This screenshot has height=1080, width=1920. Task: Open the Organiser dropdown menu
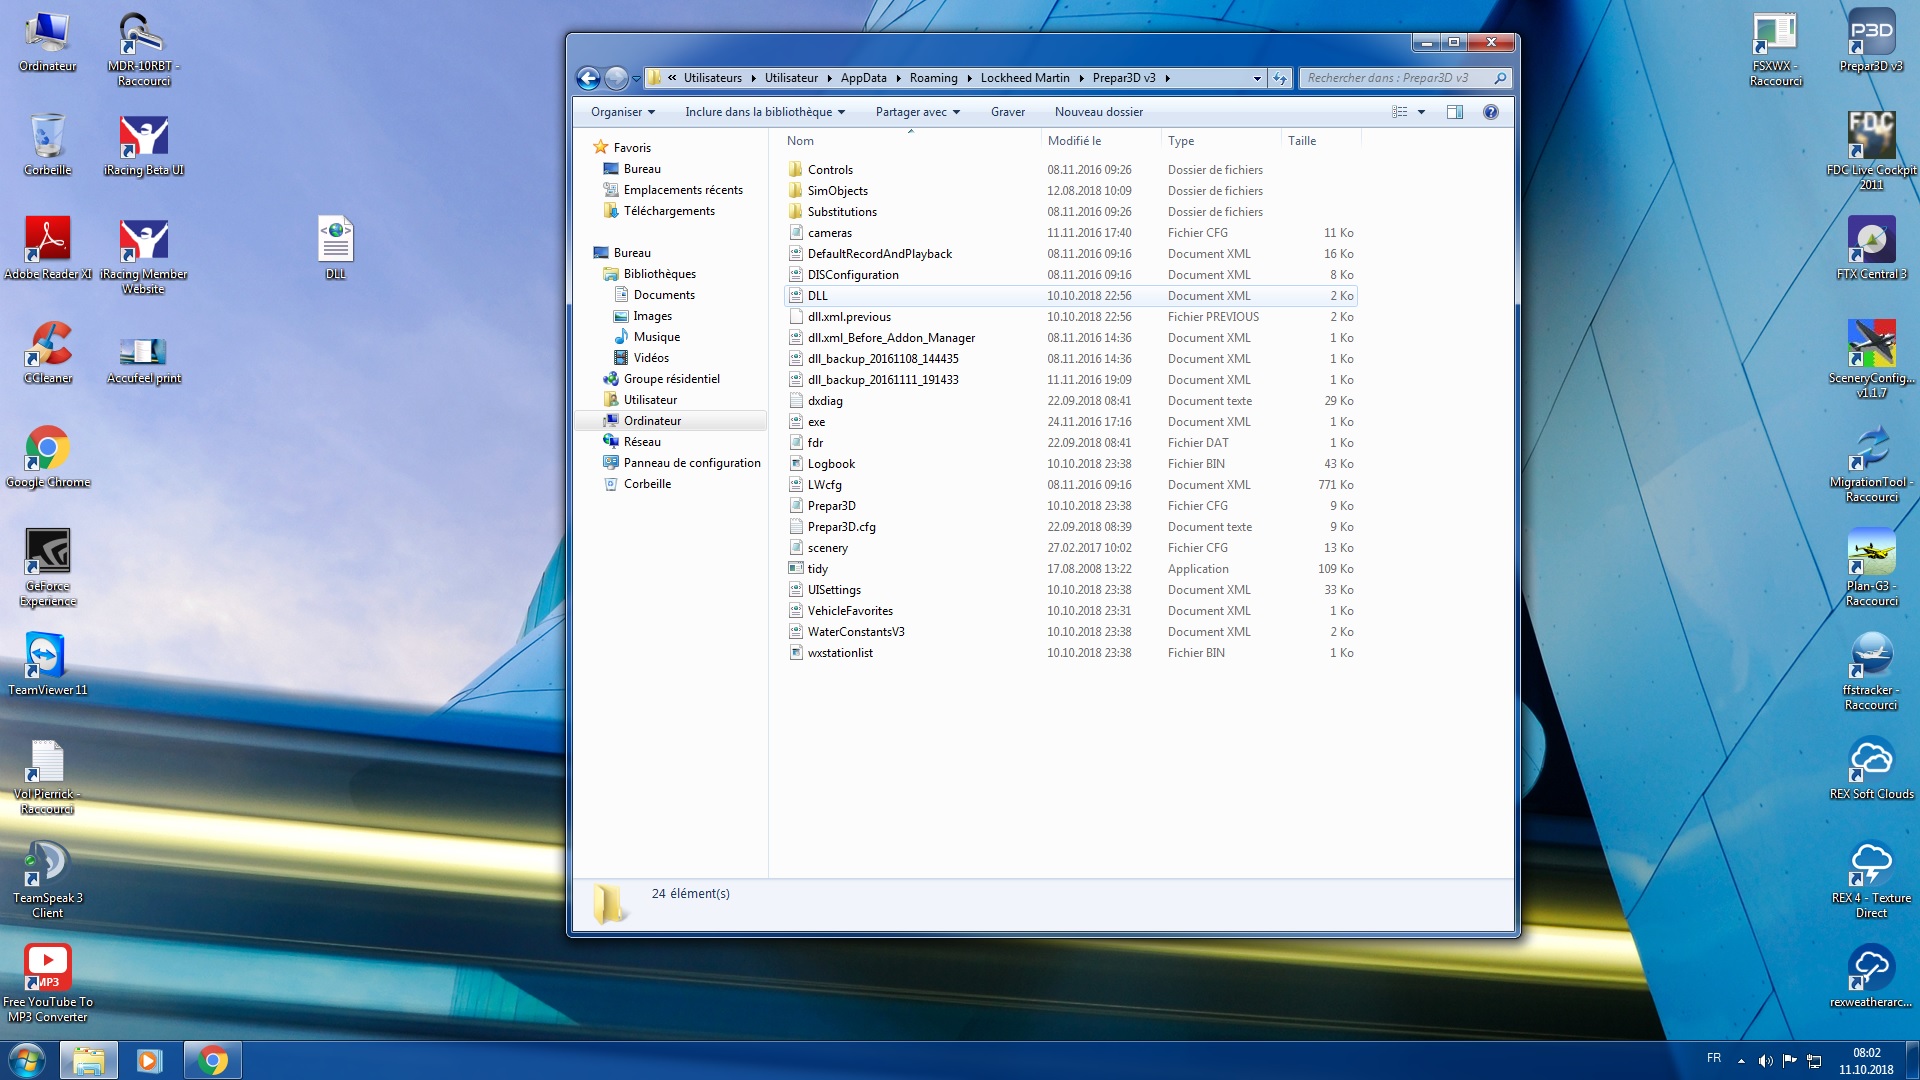click(x=622, y=112)
